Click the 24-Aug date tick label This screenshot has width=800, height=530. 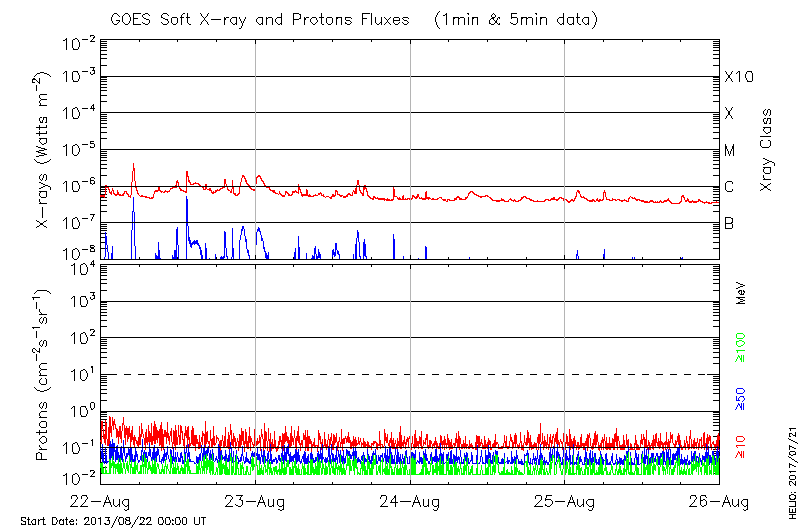pos(410,501)
